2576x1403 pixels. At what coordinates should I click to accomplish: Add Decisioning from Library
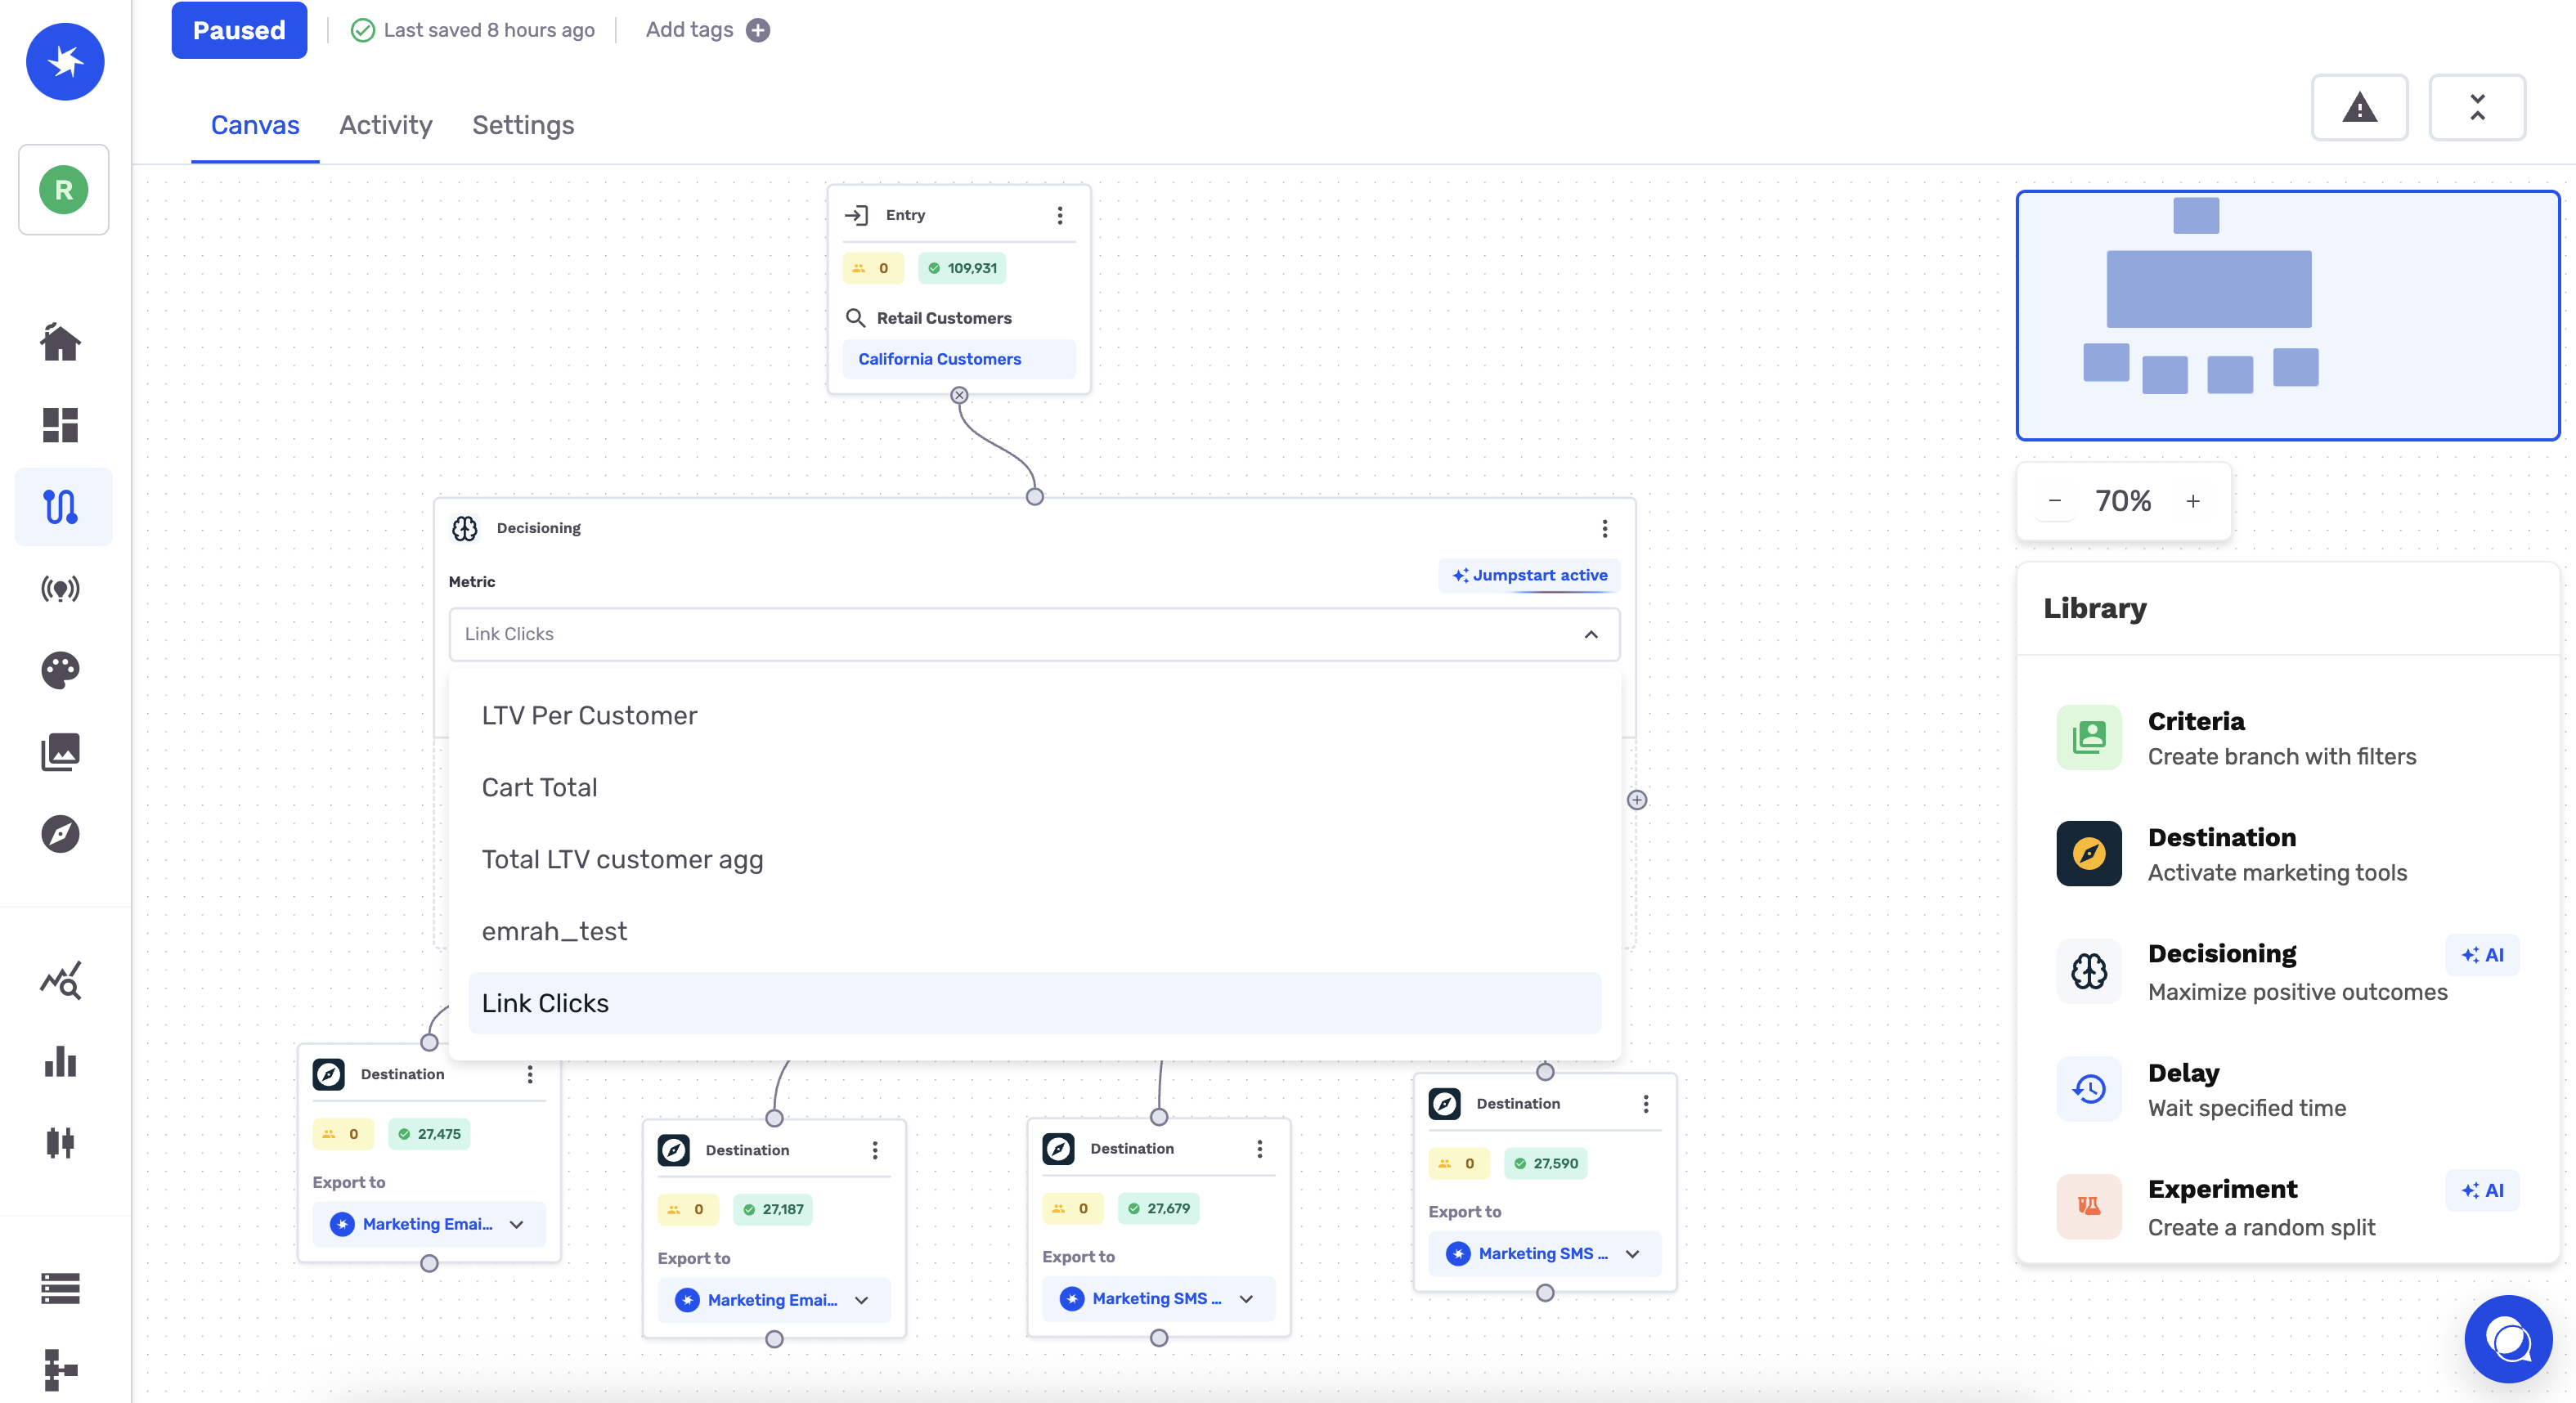click(2288, 972)
